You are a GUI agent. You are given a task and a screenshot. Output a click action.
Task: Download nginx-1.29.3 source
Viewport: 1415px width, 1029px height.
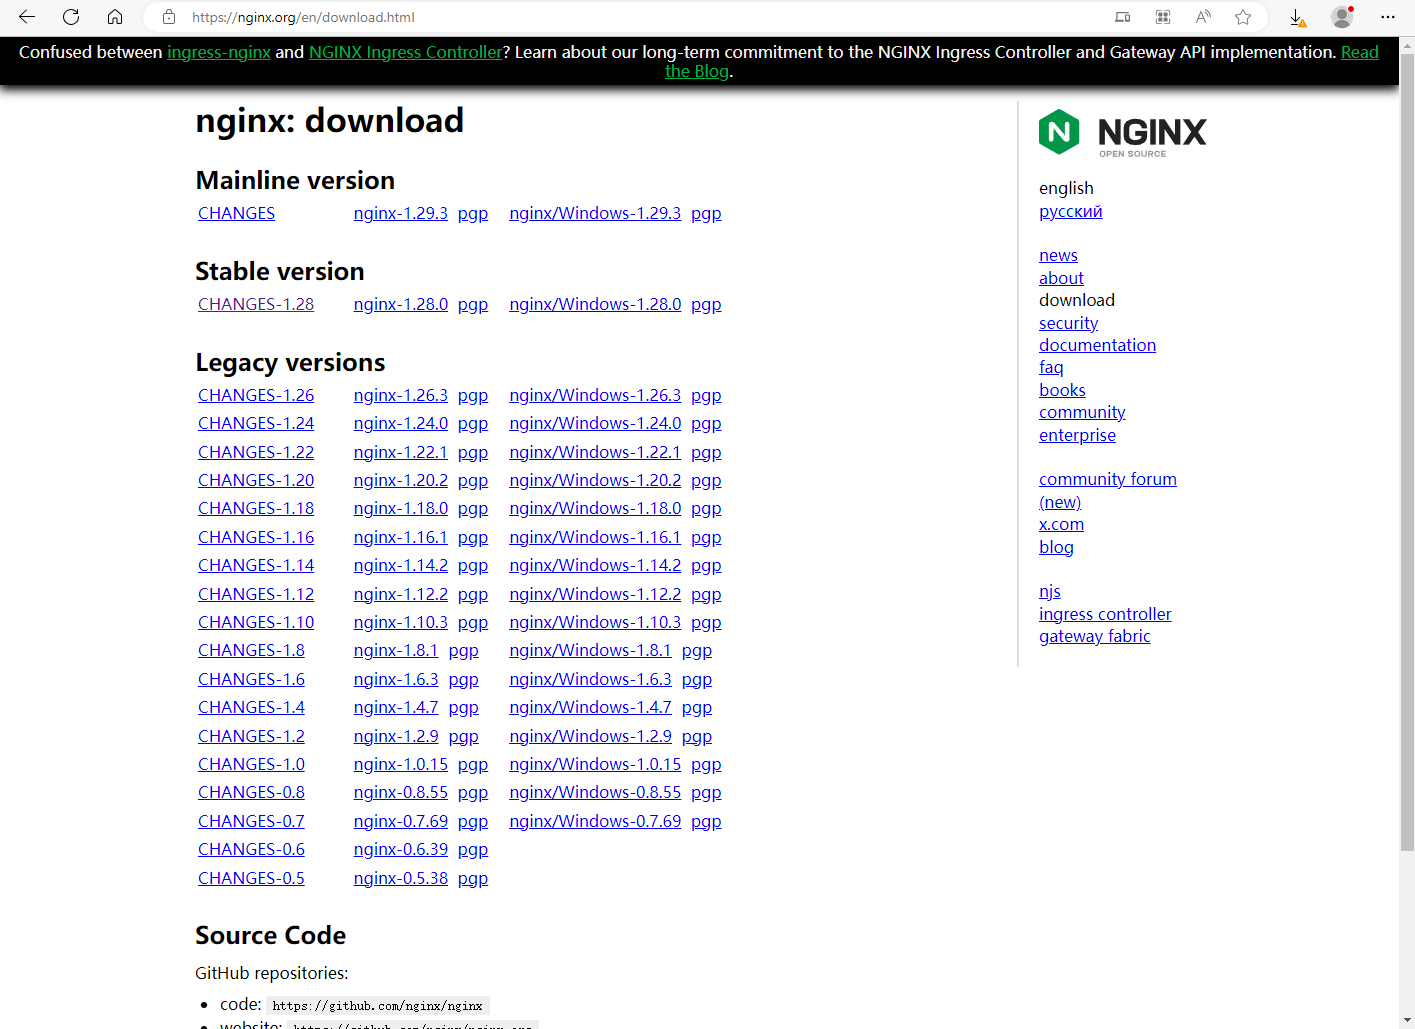coord(400,213)
